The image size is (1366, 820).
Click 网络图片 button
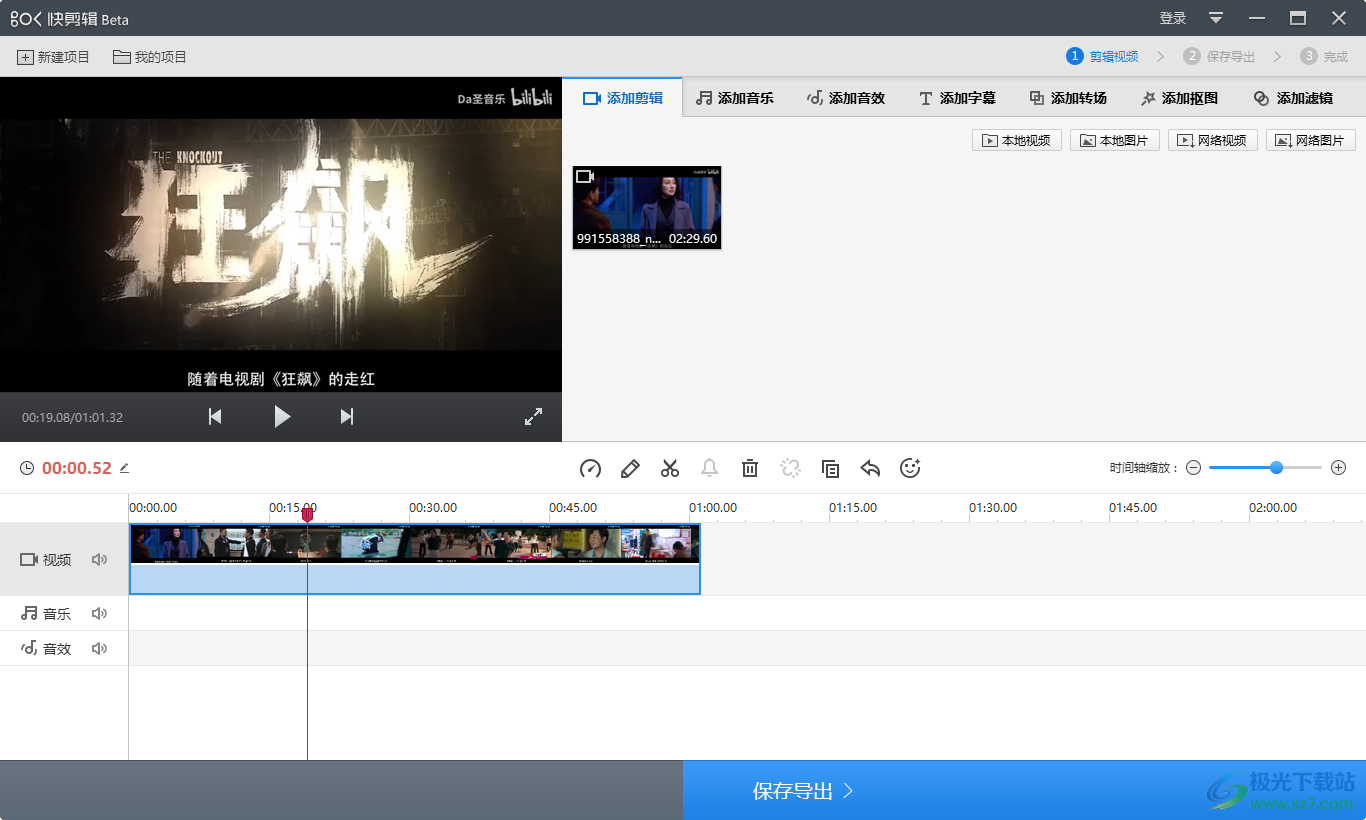(x=1311, y=141)
